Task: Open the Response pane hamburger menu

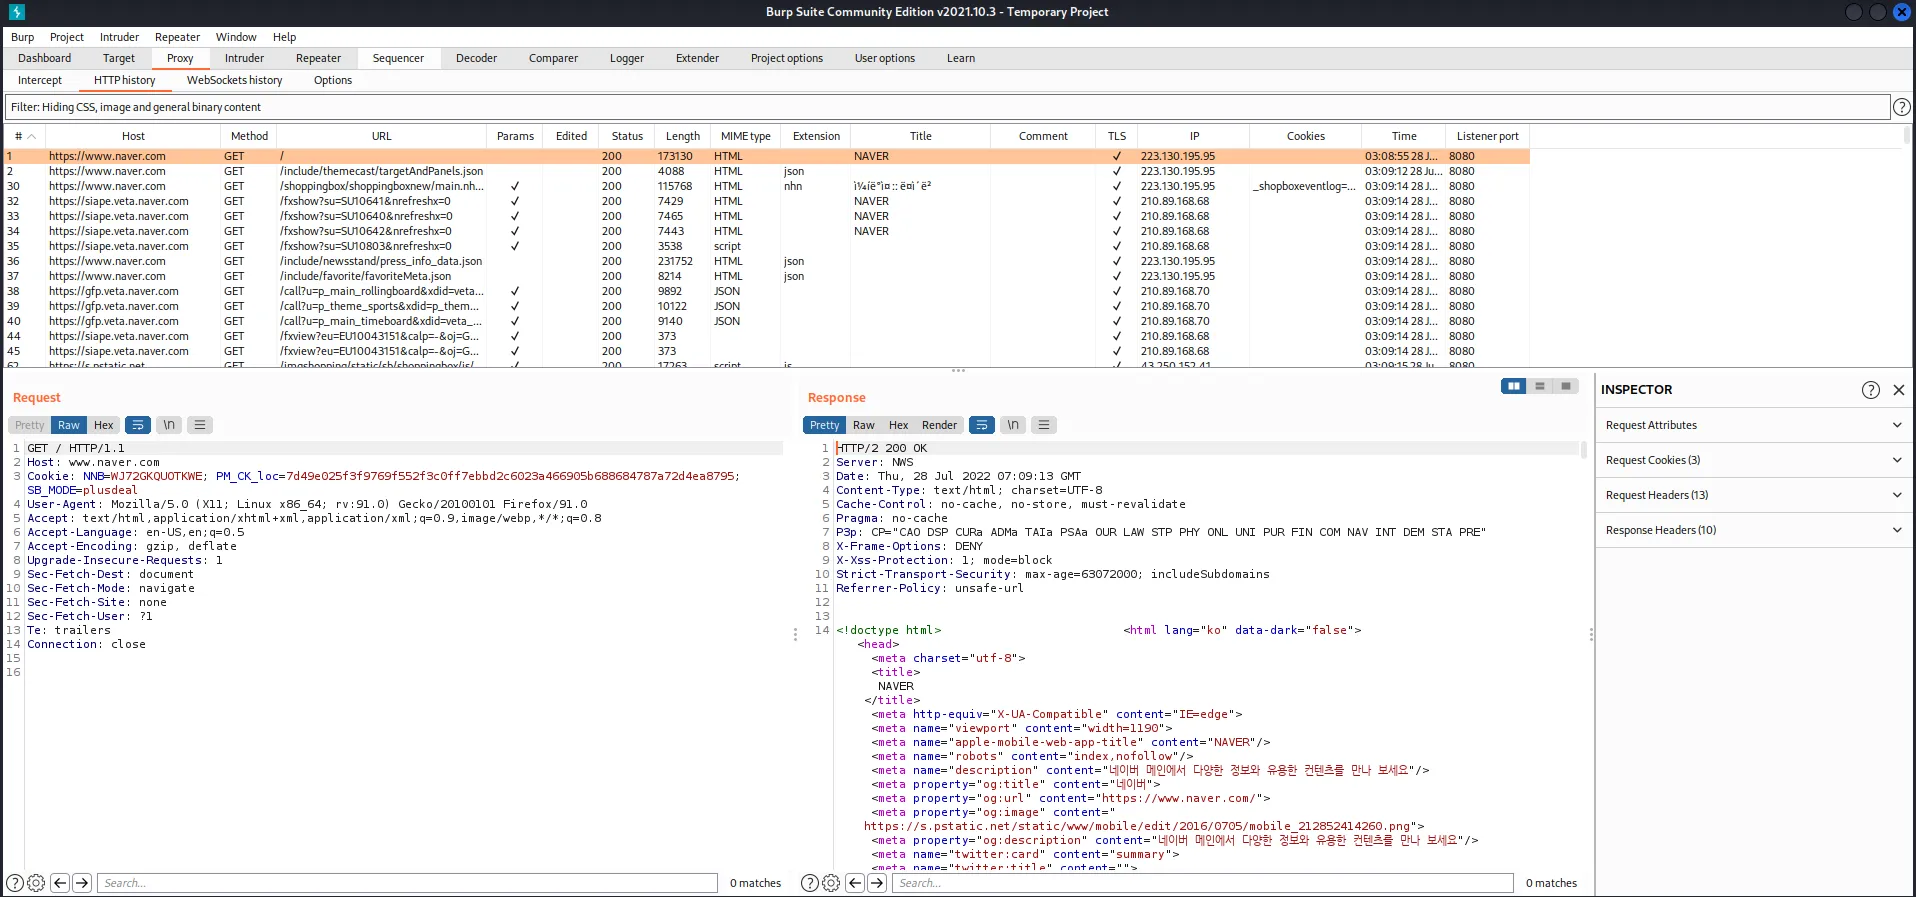Action: [1044, 425]
